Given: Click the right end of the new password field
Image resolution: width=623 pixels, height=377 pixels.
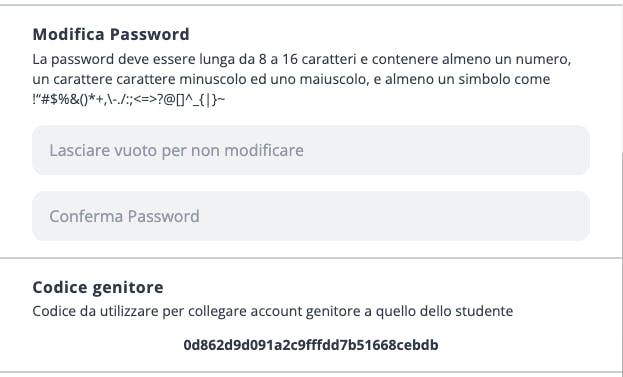Looking at the screenshot, I should click(x=572, y=150).
